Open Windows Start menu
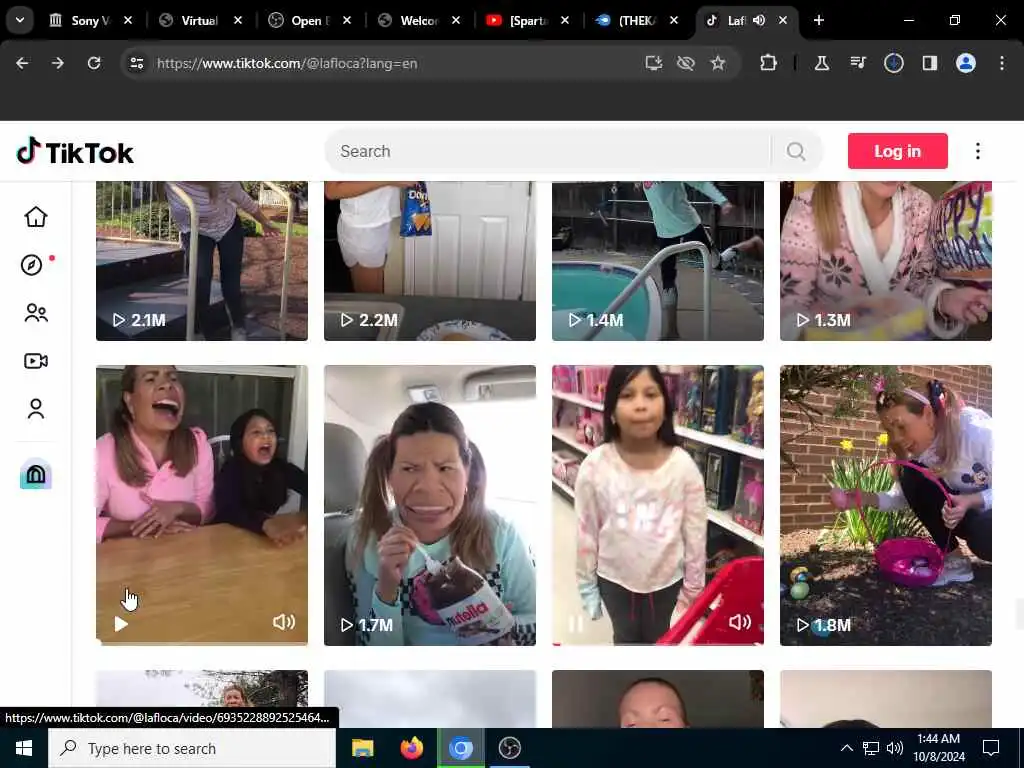The height and width of the screenshot is (768, 1024). tap(24, 748)
